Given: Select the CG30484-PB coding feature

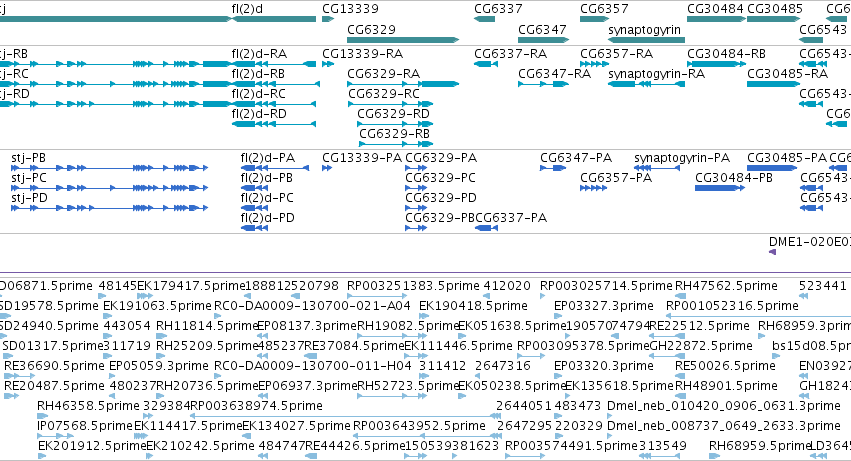Looking at the screenshot, I should point(720,188).
